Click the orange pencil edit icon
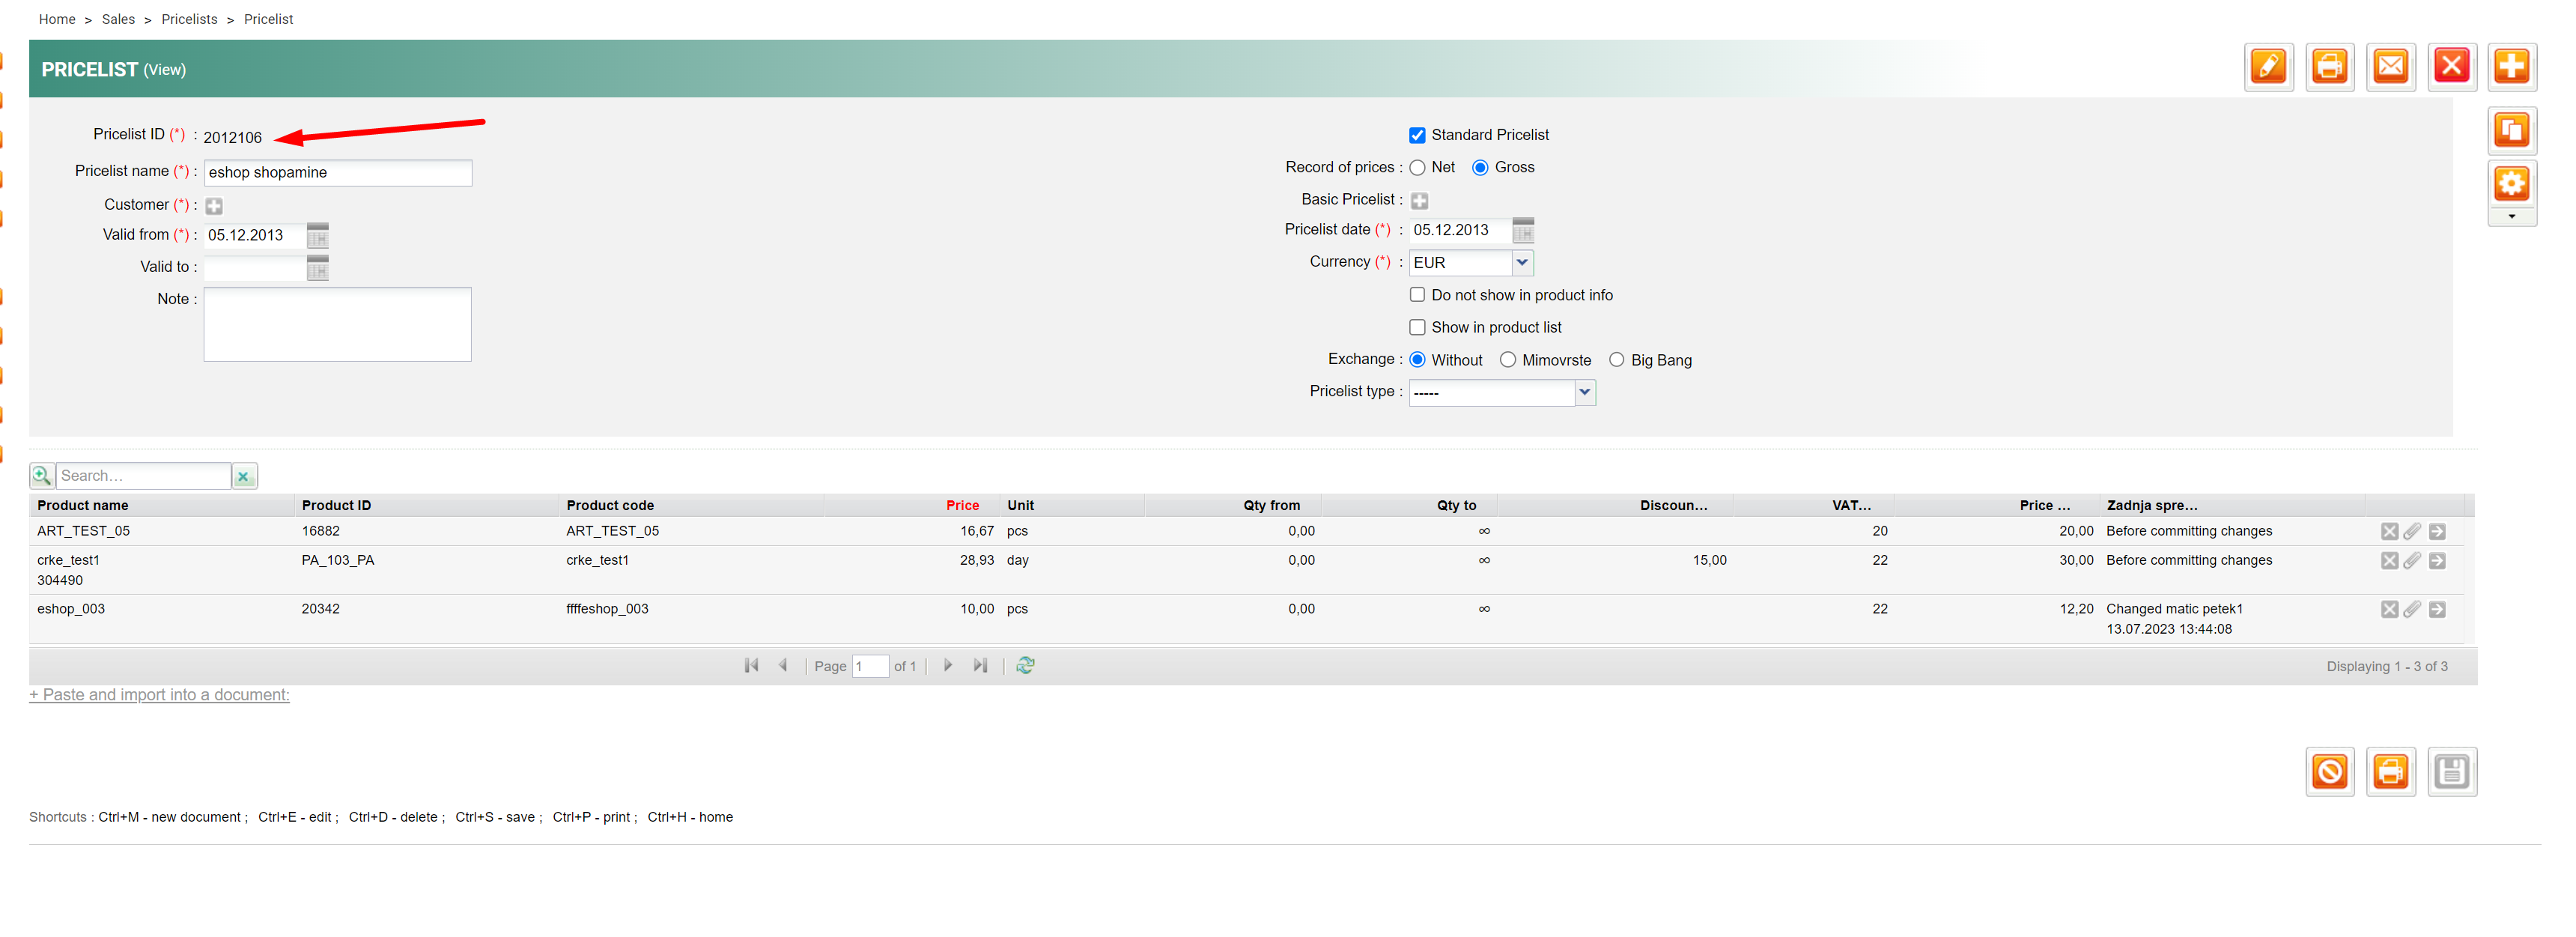The image size is (2576, 937). click(2268, 67)
